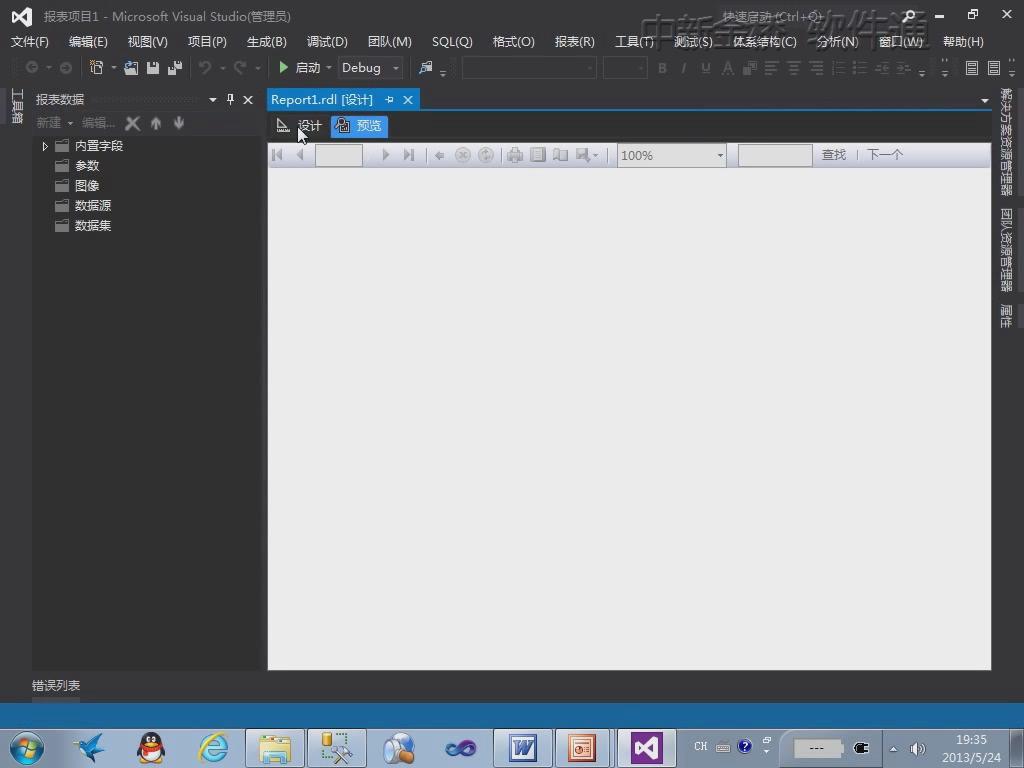The image size is (1024, 768).
Task: Click the Navigate Backward toolbar icon
Action: coord(31,67)
